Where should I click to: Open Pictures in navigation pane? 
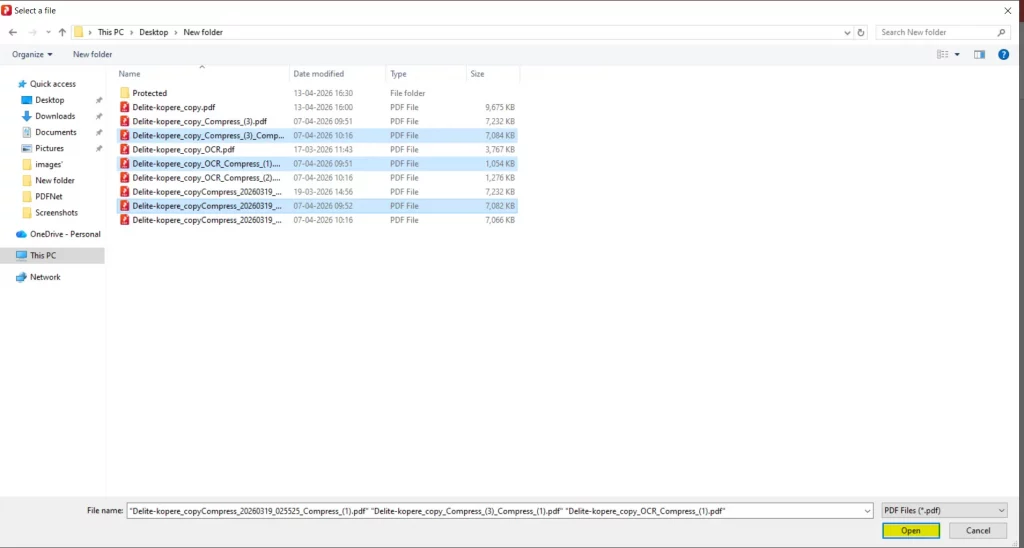click(x=50, y=148)
